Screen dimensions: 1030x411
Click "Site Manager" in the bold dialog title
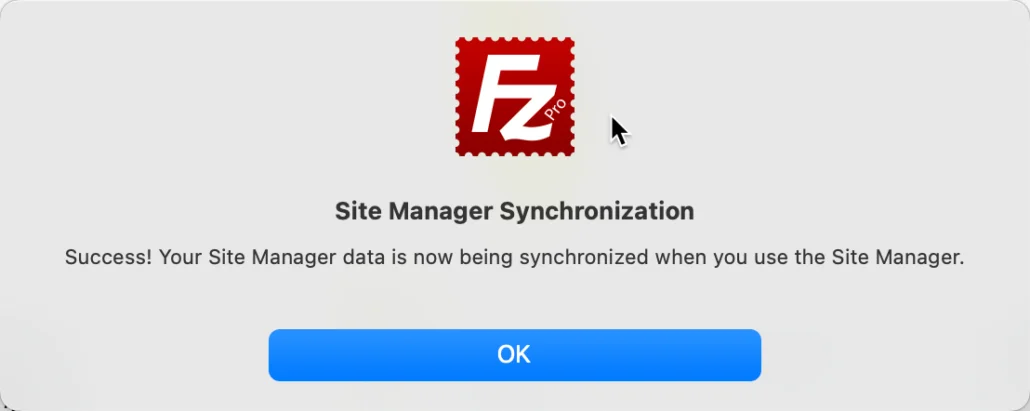[414, 211]
